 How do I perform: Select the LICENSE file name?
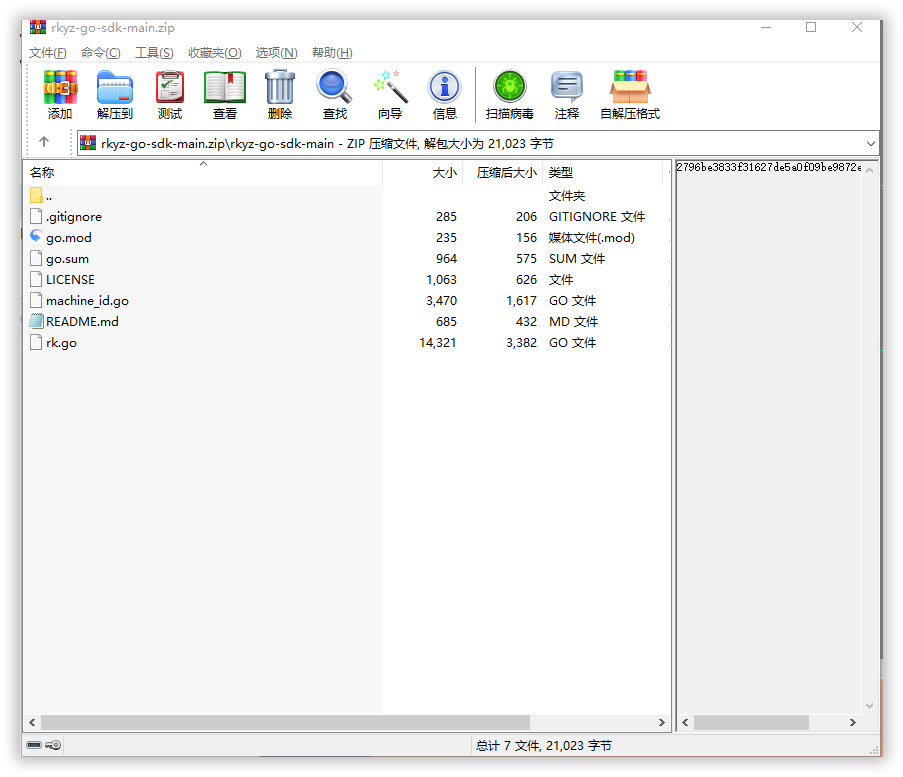pos(70,279)
